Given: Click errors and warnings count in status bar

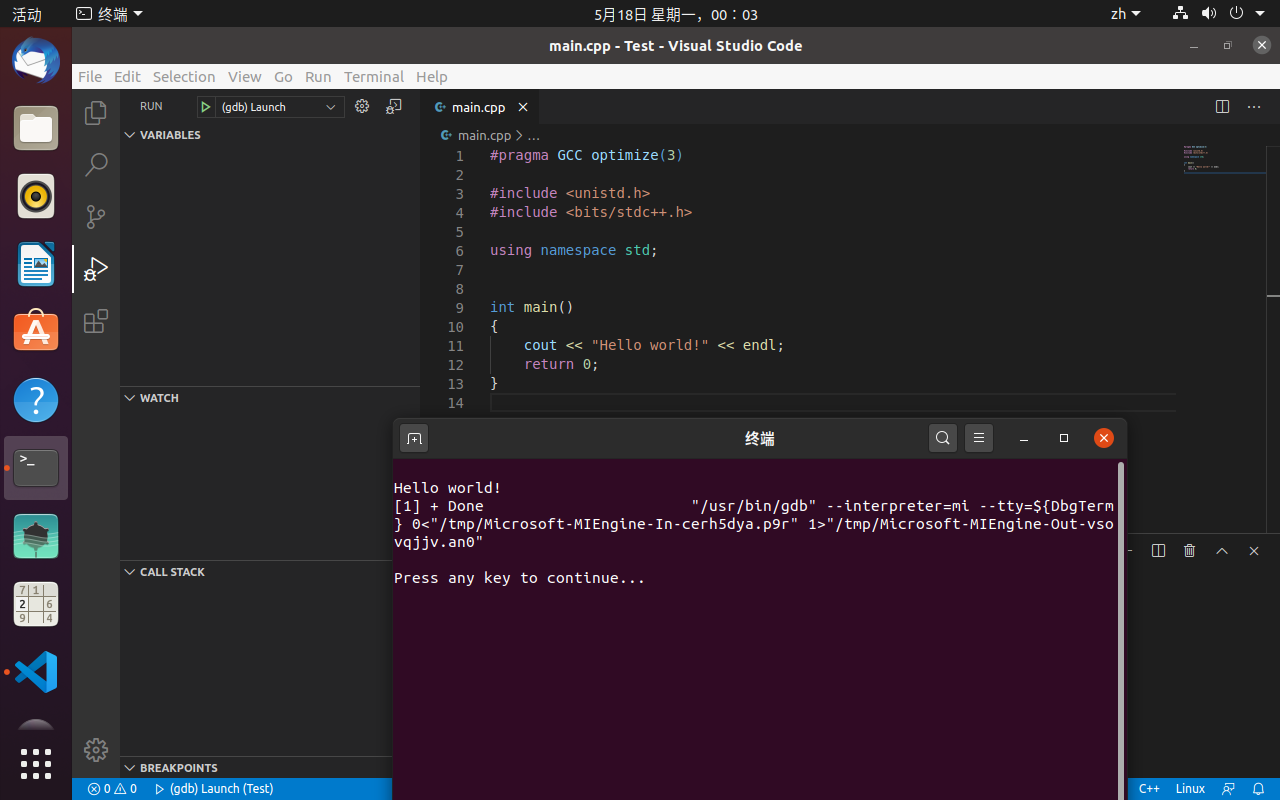Looking at the screenshot, I should (x=112, y=789).
